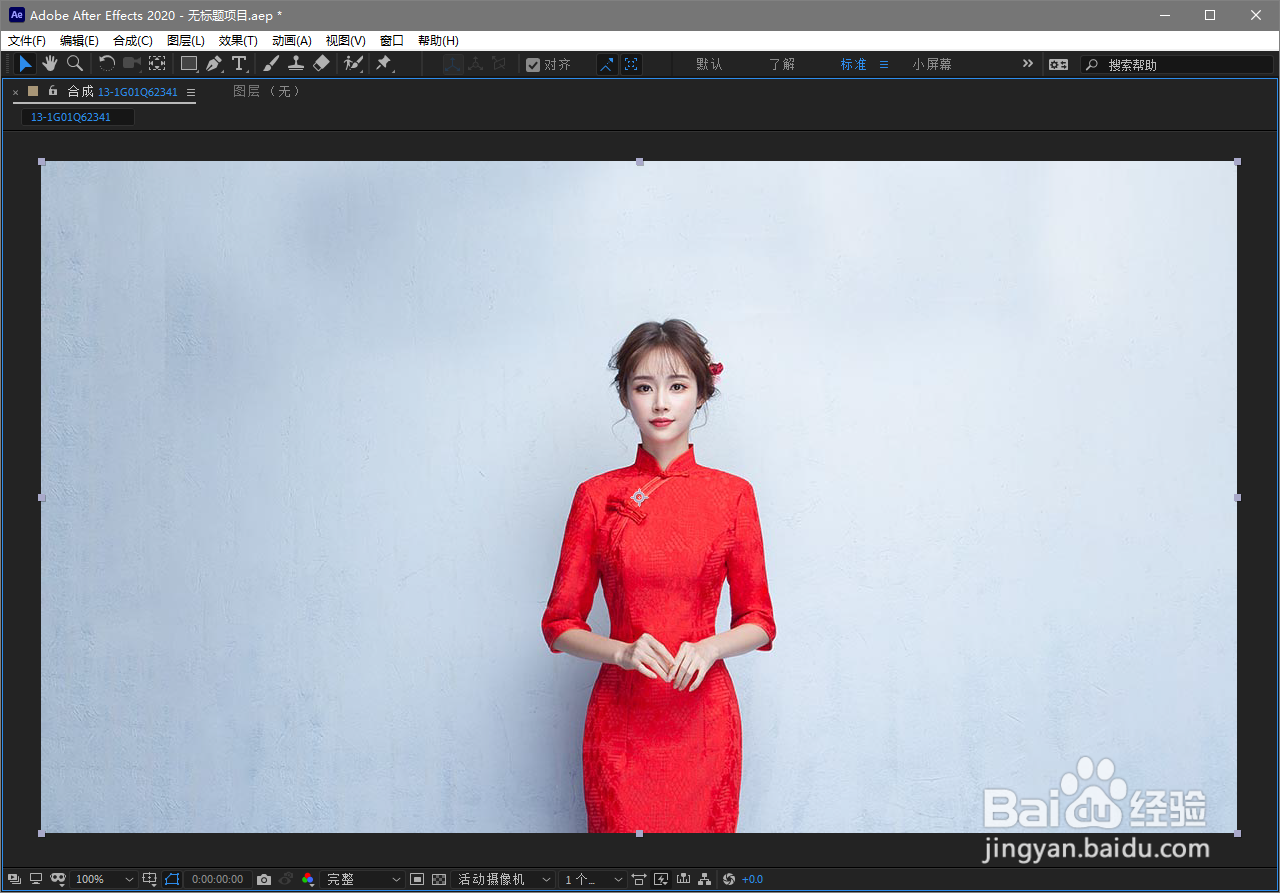Open the 编辑(E) menu

coord(79,41)
